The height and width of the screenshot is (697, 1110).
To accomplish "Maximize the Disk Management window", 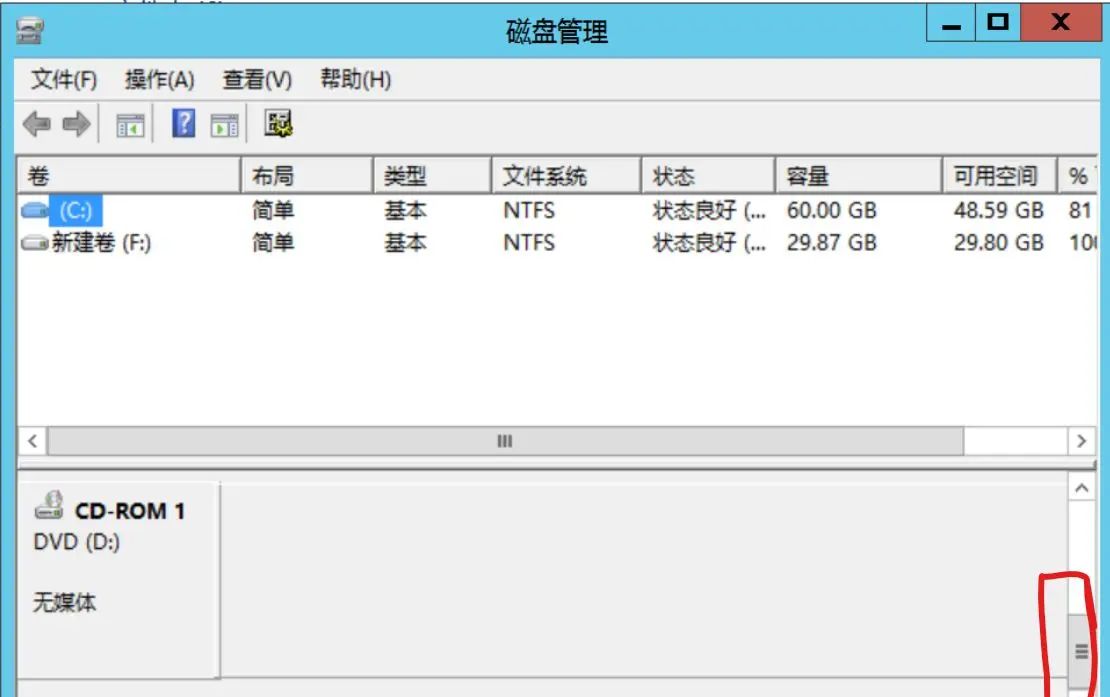I will click(997, 23).
